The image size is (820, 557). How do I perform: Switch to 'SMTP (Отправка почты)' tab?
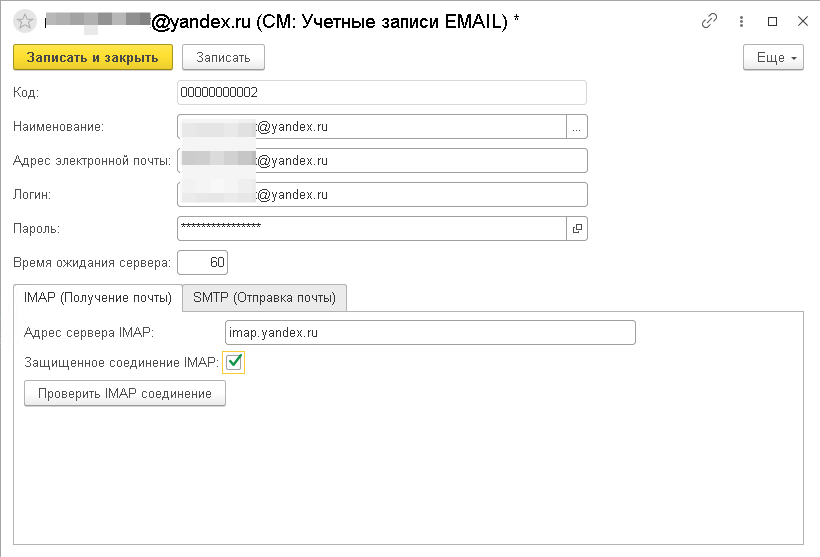(x=264, y=298)
